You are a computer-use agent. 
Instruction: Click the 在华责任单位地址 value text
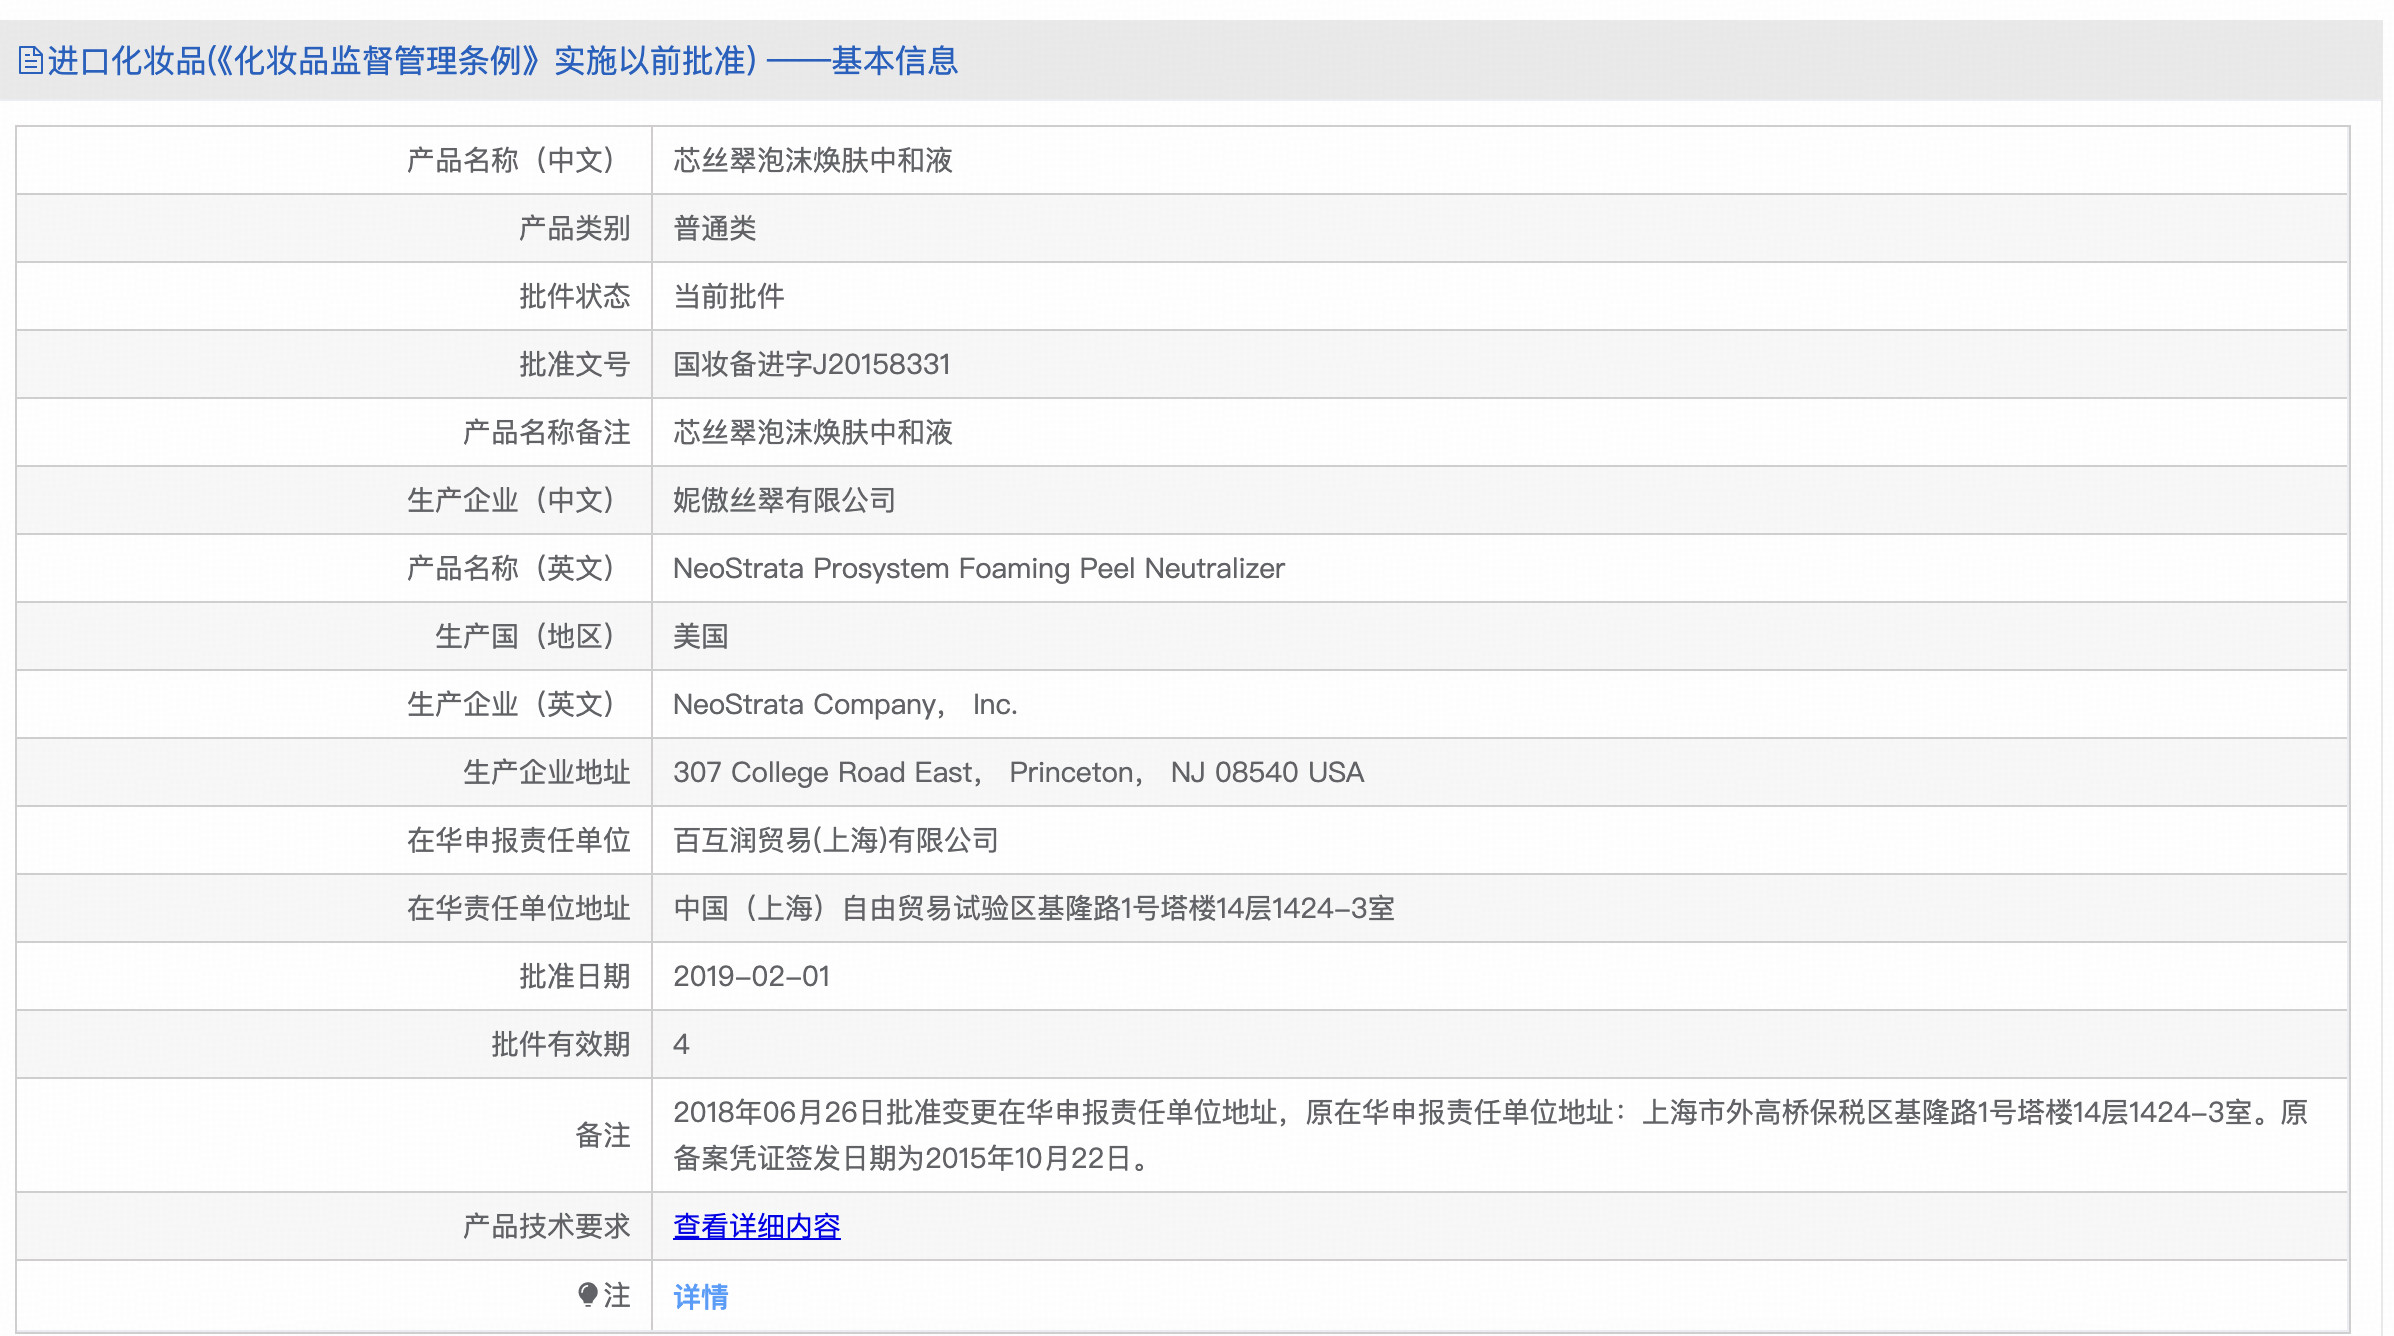coord(1033,908)
